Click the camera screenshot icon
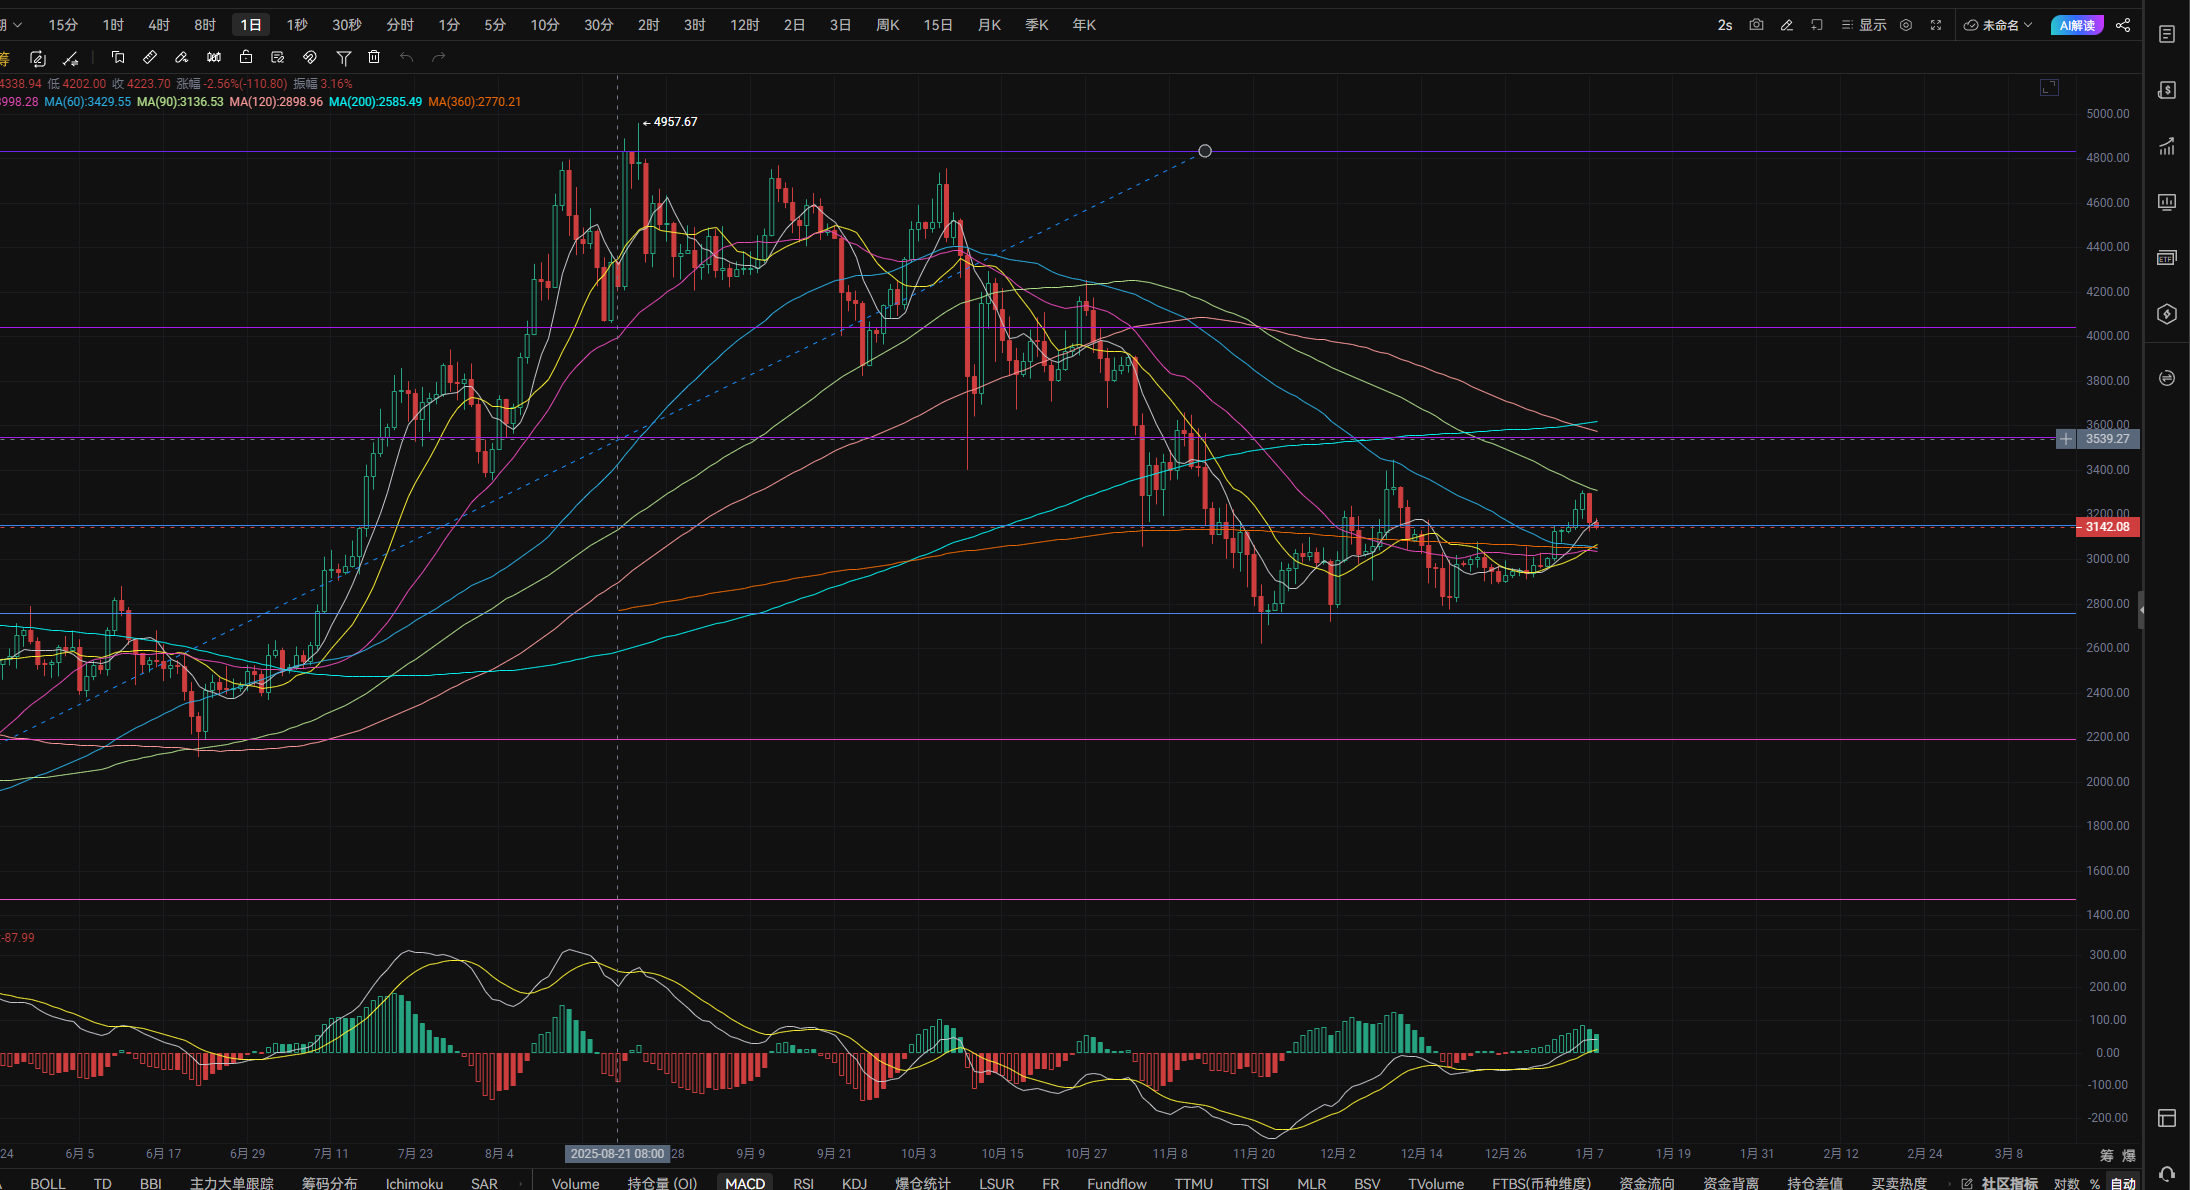The width and height of the screenshot is (2190, 1190). (1756, 25)
